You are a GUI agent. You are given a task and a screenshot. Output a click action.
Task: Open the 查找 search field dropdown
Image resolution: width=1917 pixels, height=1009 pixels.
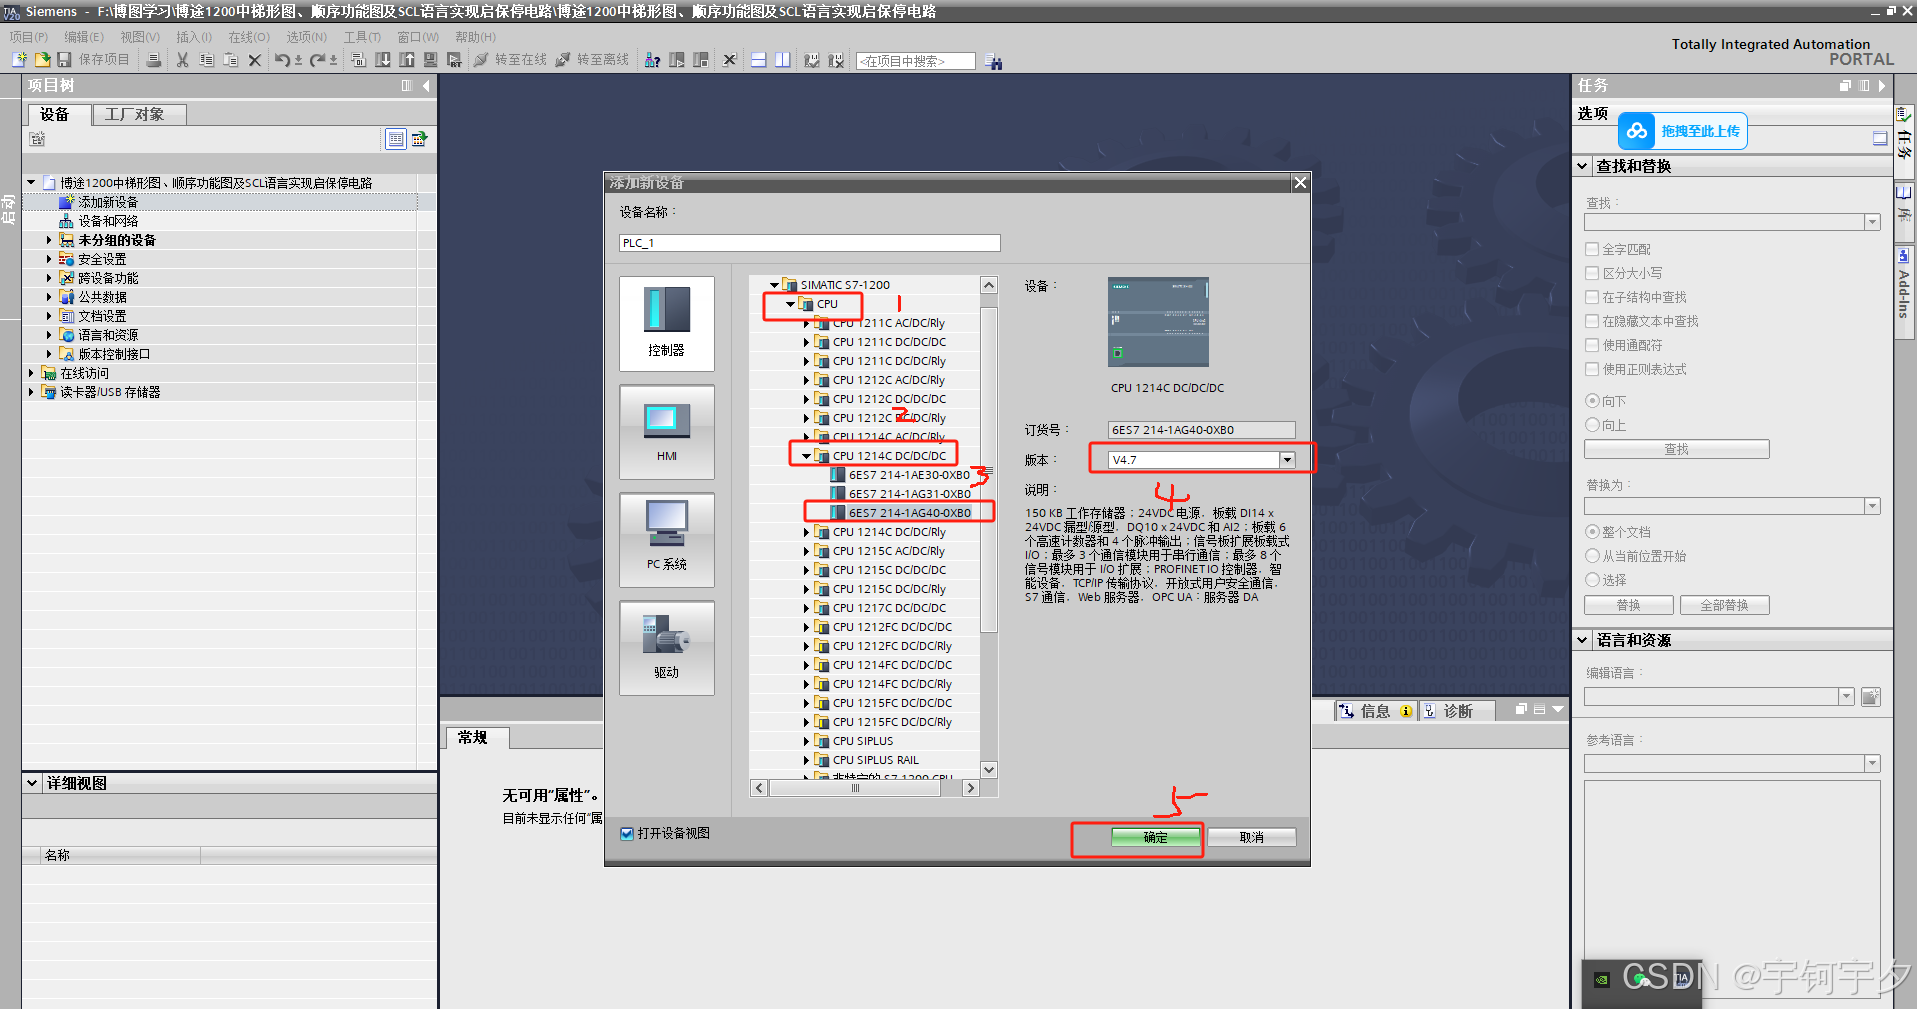pos(1872,222)
